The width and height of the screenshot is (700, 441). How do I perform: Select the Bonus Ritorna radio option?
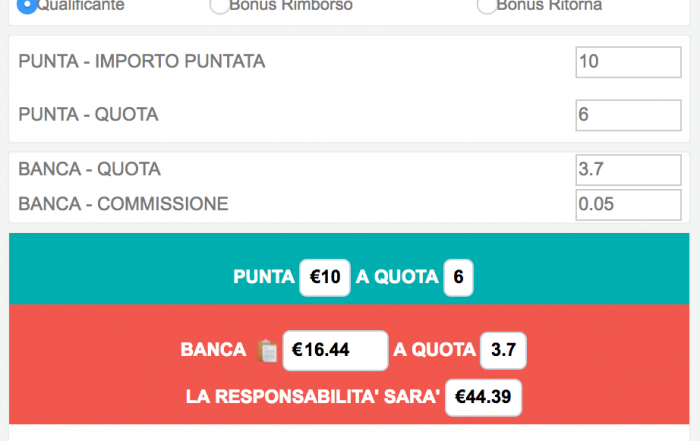(x=487, y=5)
